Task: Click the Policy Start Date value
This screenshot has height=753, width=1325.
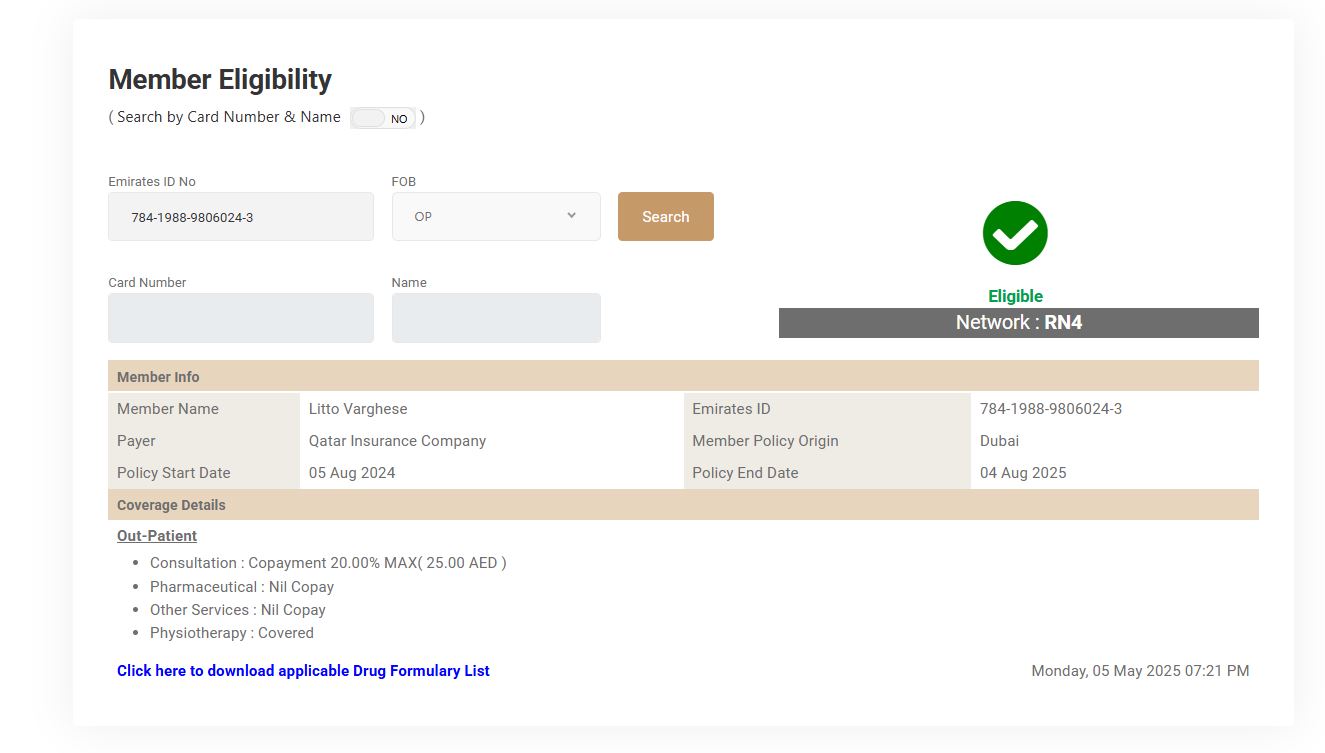Action: coord(352,473)
